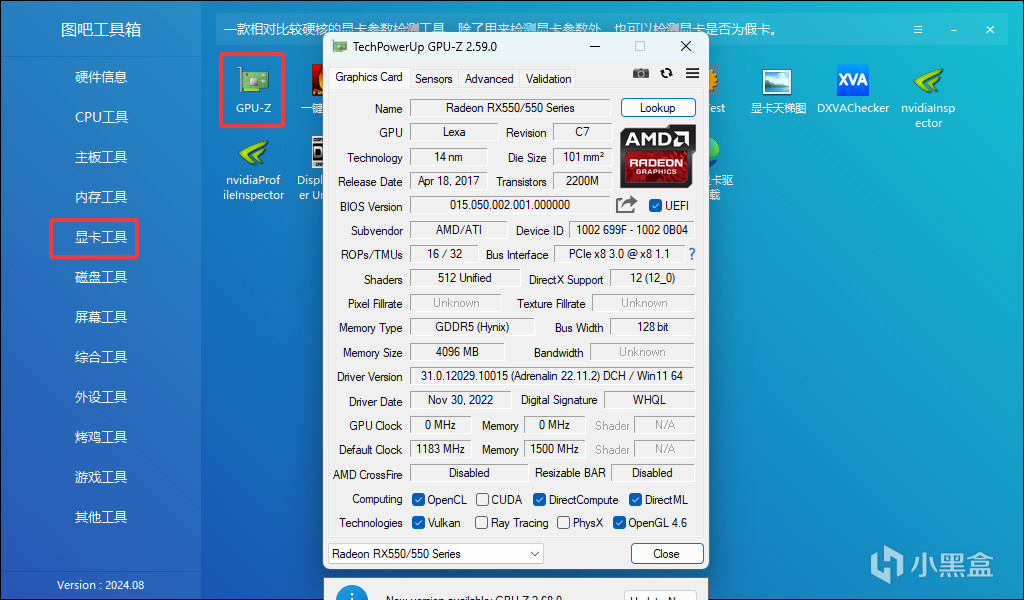
Task: Take a GPU-Z screenshot with the camera icon
Action: point(641,73)
